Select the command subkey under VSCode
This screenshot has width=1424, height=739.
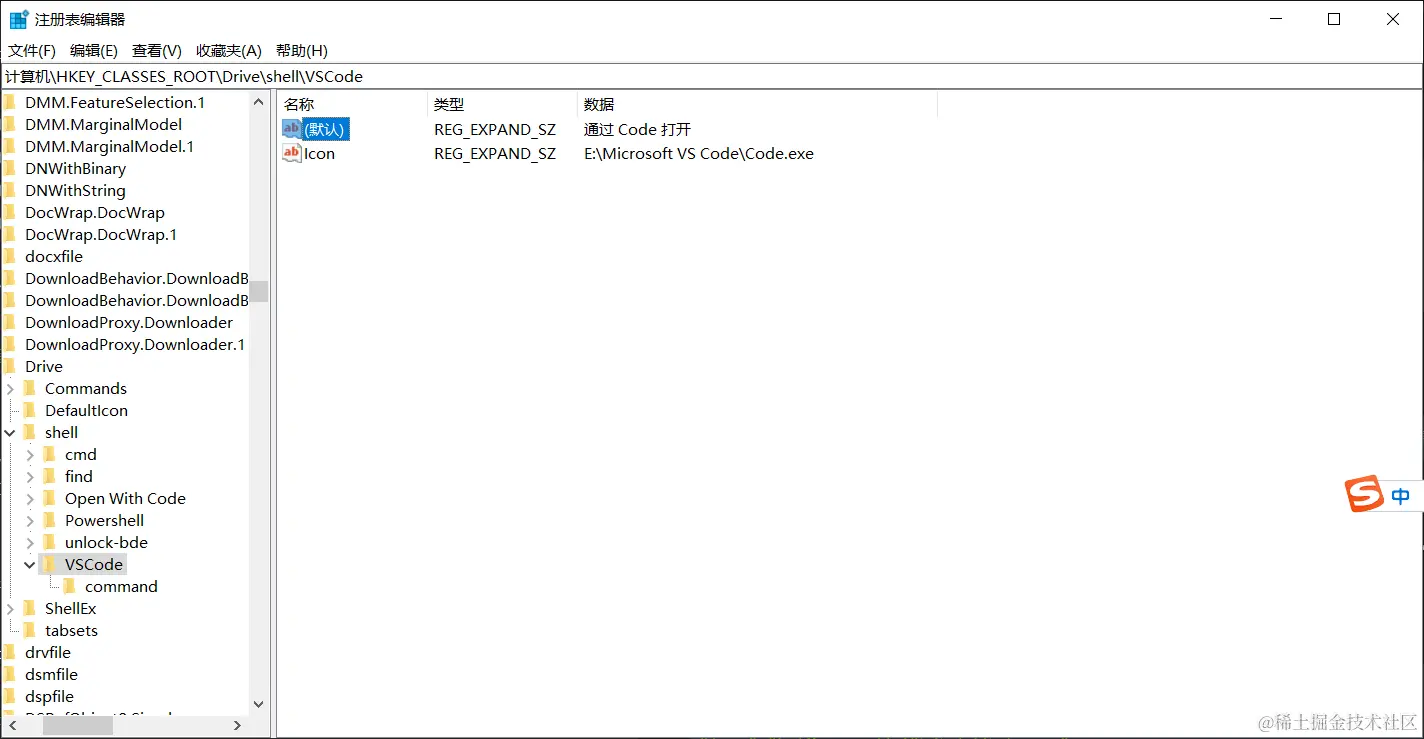click(121, 587)
